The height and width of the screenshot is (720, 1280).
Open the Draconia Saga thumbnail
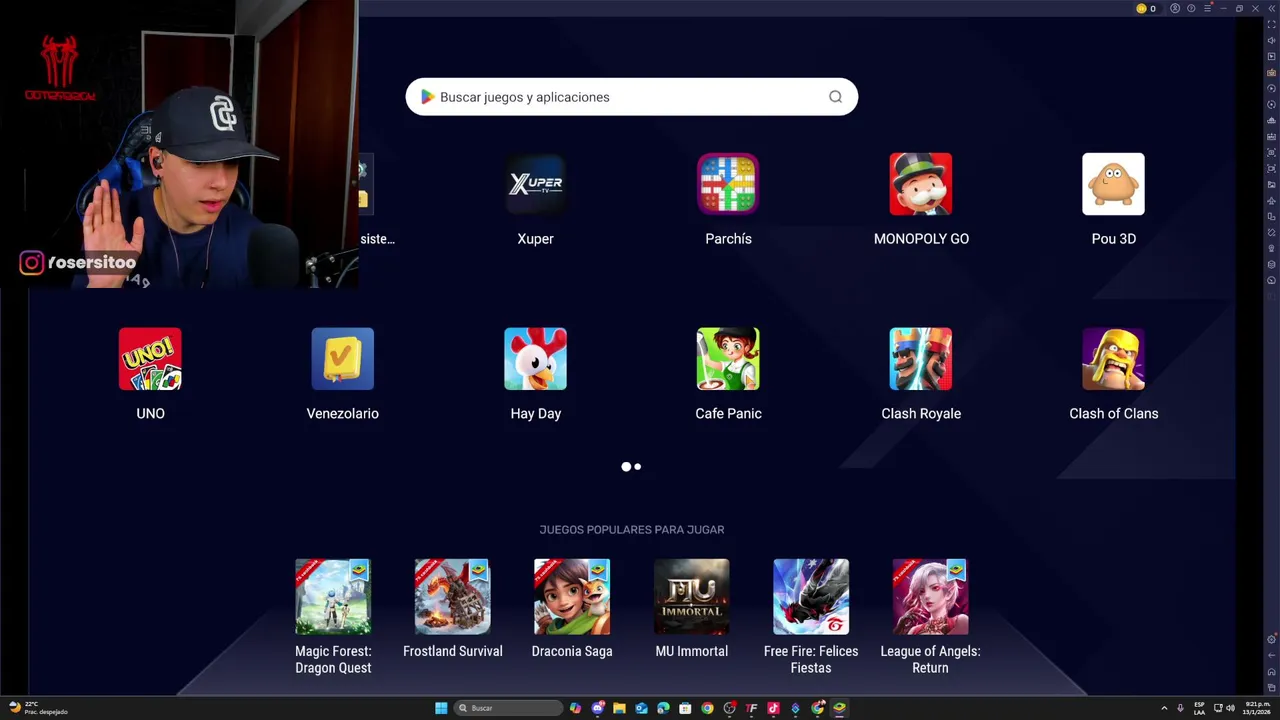click(572, 597)
